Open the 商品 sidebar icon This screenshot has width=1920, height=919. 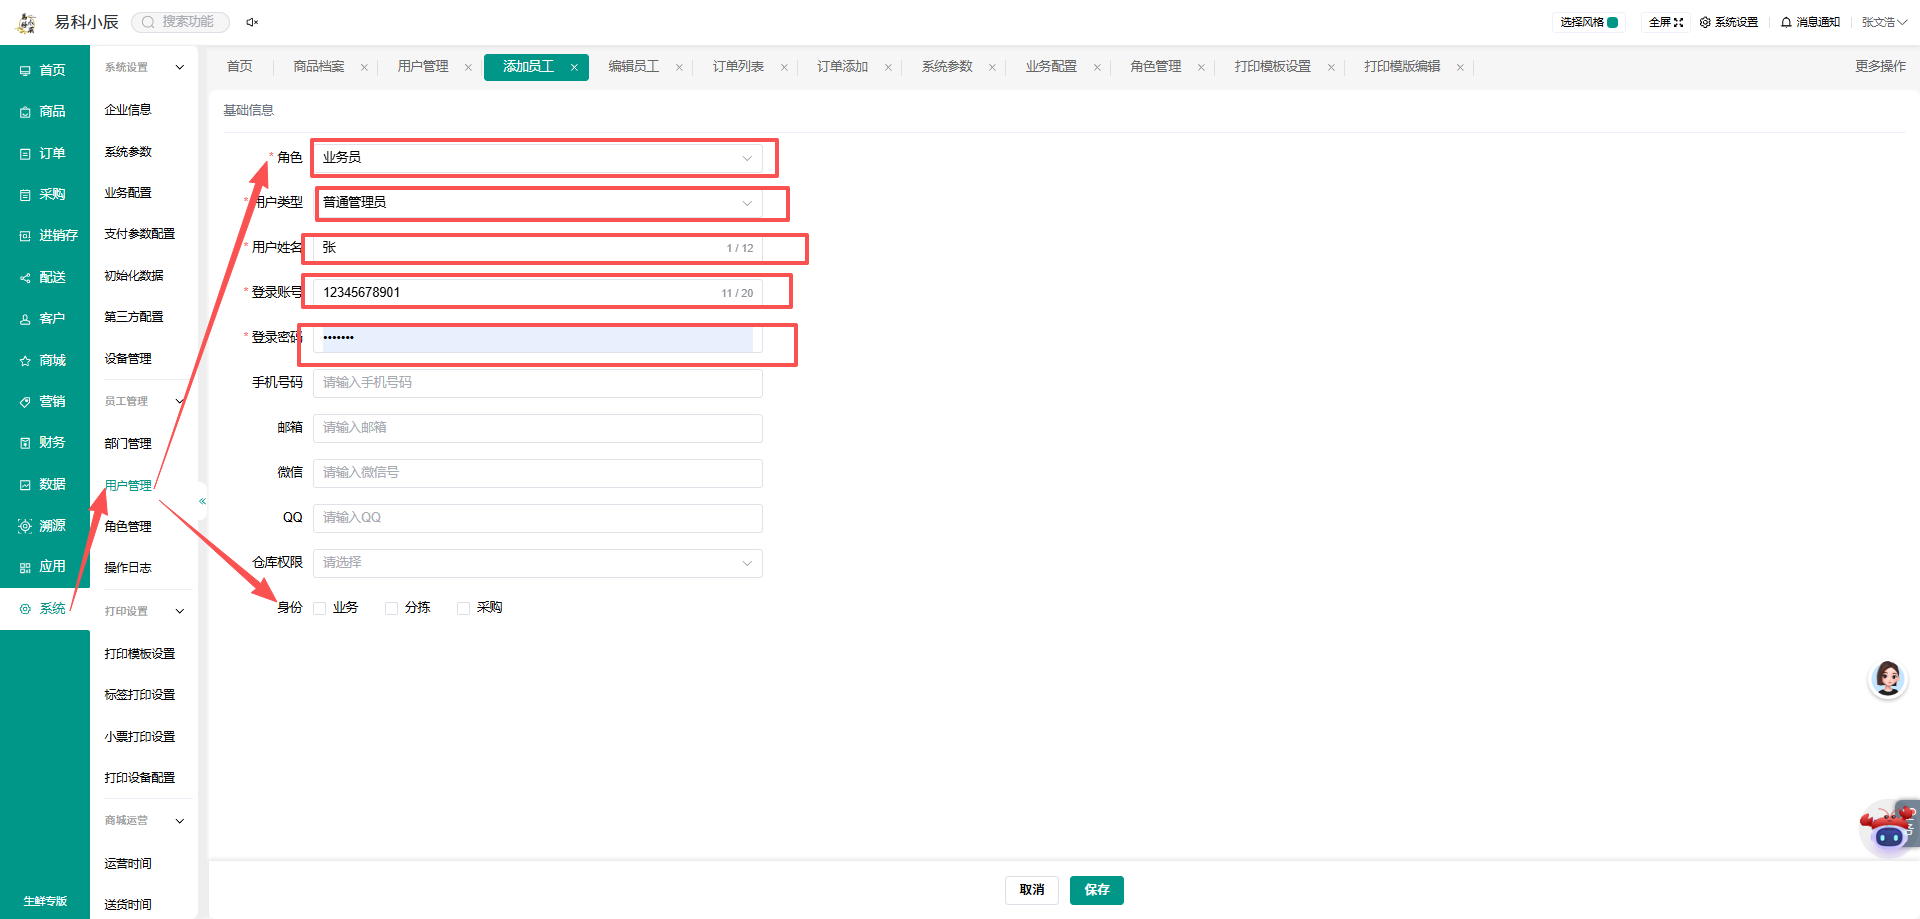coord(25,112)
